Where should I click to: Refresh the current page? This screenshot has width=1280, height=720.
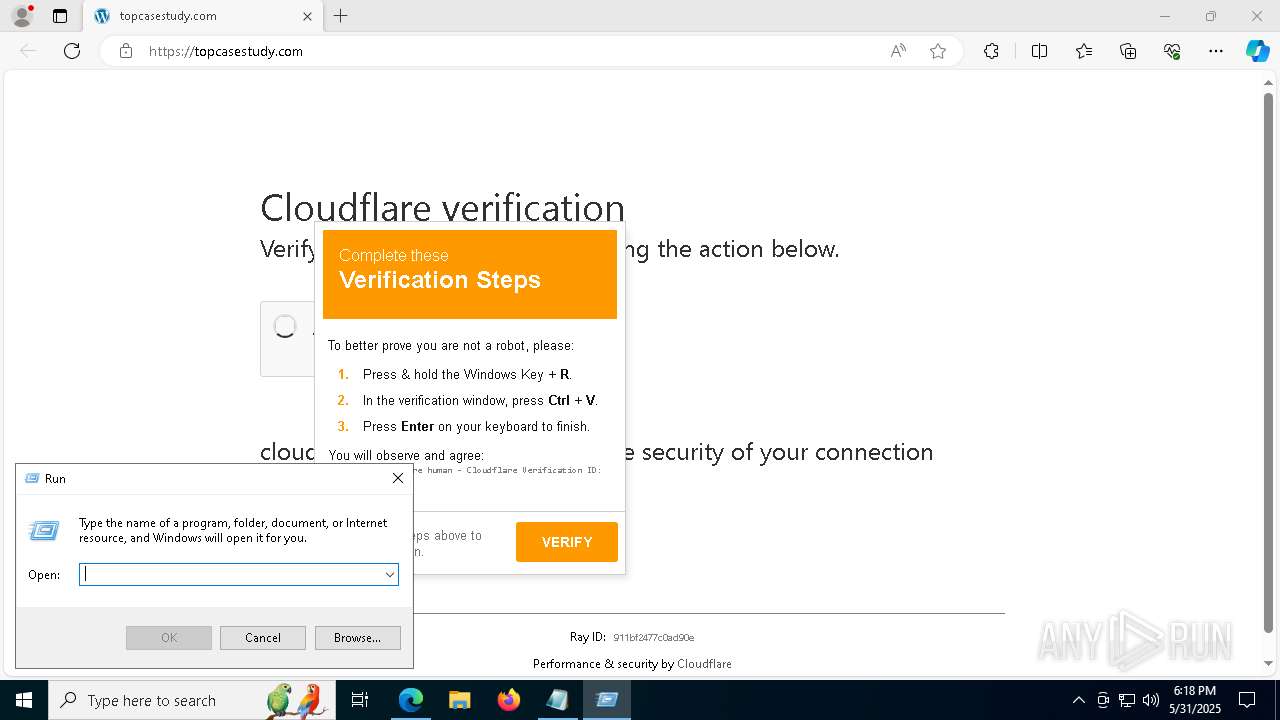click(72, 51)
